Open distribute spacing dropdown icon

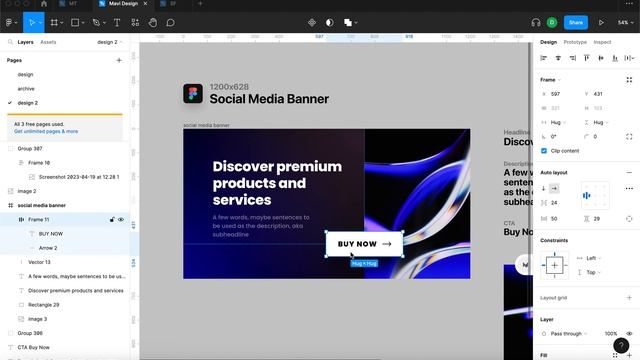pos(629,58)
